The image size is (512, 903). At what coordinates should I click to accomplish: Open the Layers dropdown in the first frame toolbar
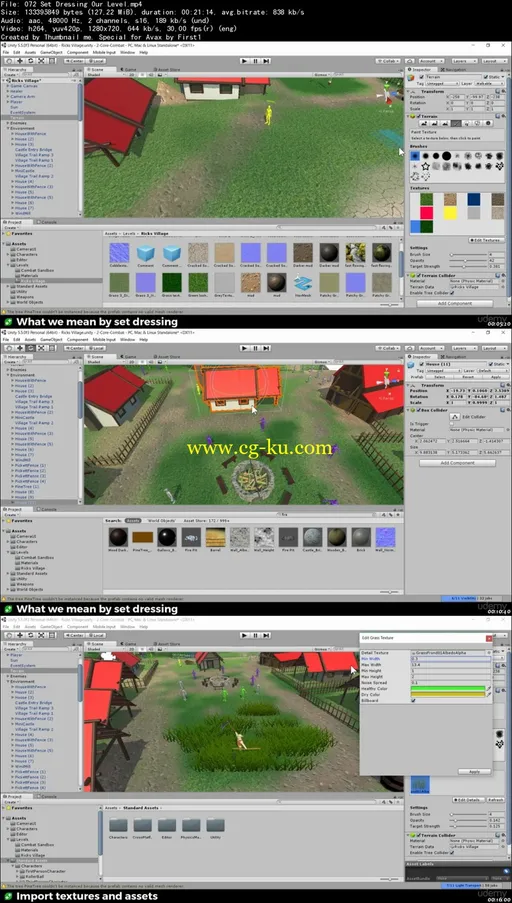pyautogui.click(x=465, y=60)
